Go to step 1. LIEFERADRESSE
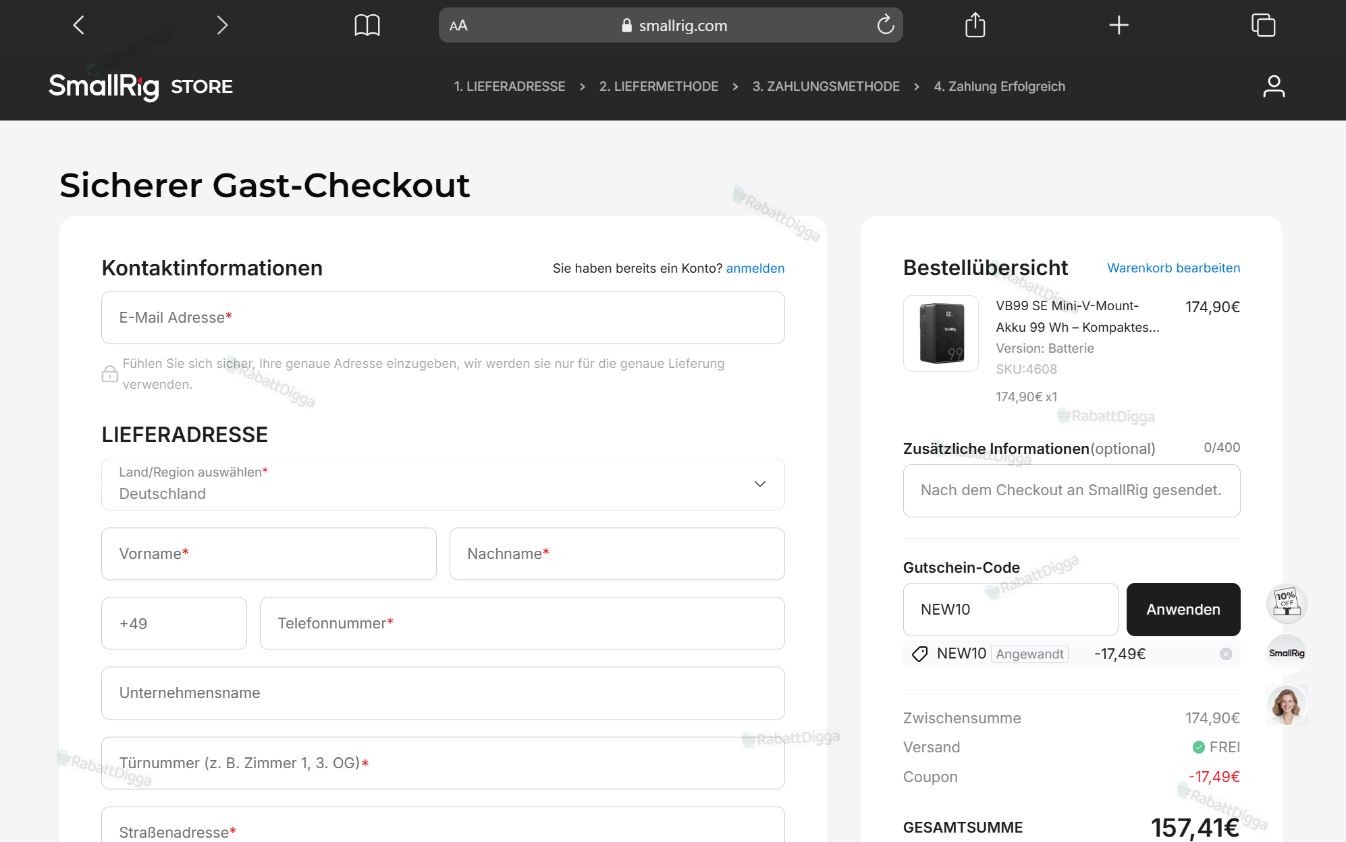Image resolution: width=1346 pixels, height=842 pixels. [510, 87]
